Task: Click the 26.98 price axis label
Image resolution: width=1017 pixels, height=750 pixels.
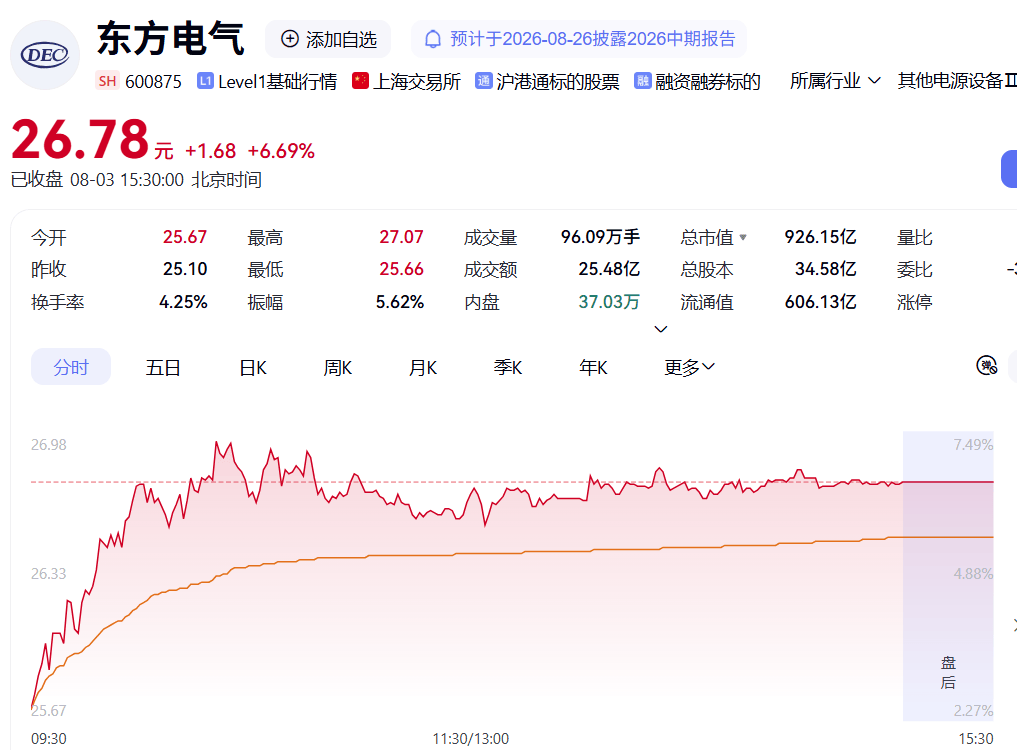Action: (x=49, y=444)
